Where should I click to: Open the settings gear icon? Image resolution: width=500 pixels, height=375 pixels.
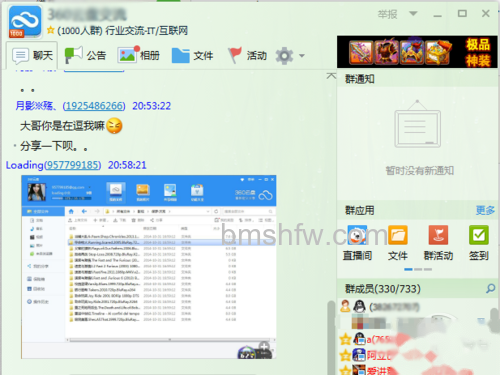click(x=284, y=55)
